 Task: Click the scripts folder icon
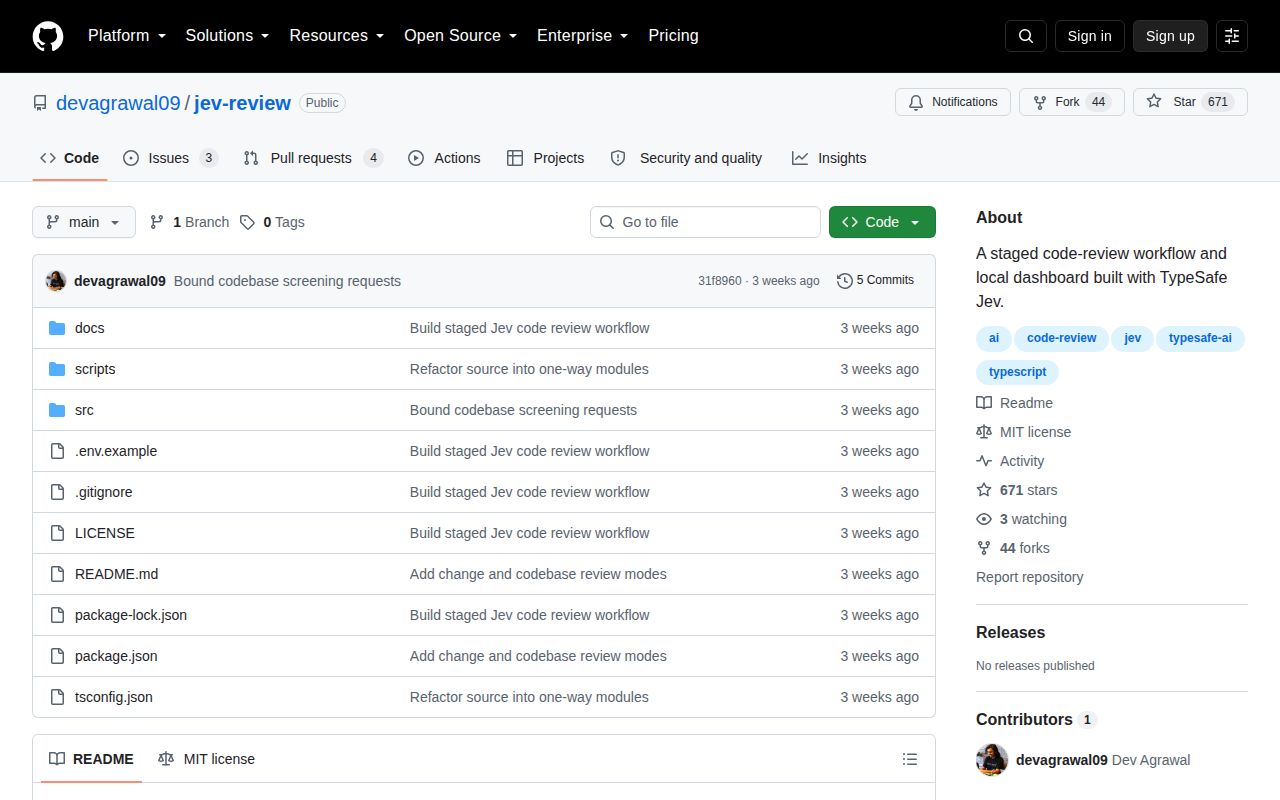[x=57, y=369]
